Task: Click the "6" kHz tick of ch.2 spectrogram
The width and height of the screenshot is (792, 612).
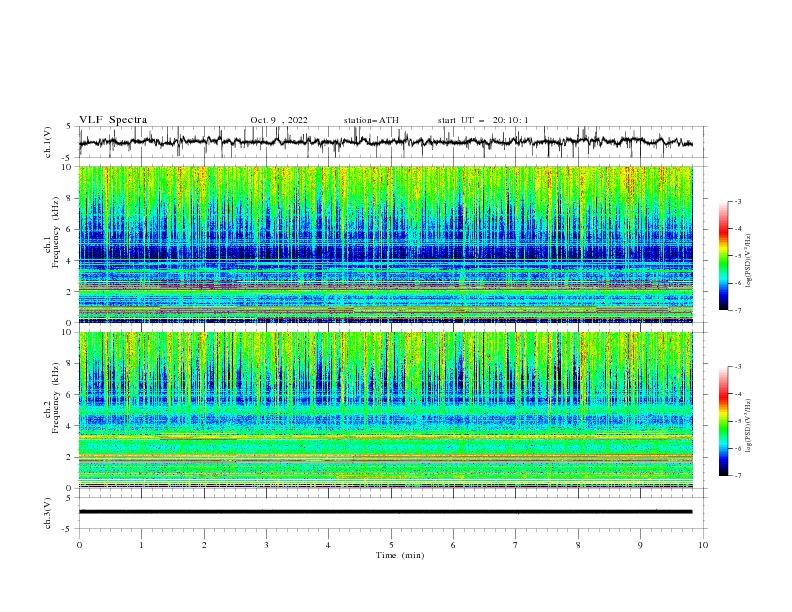Action: click(x=70, y=394)
